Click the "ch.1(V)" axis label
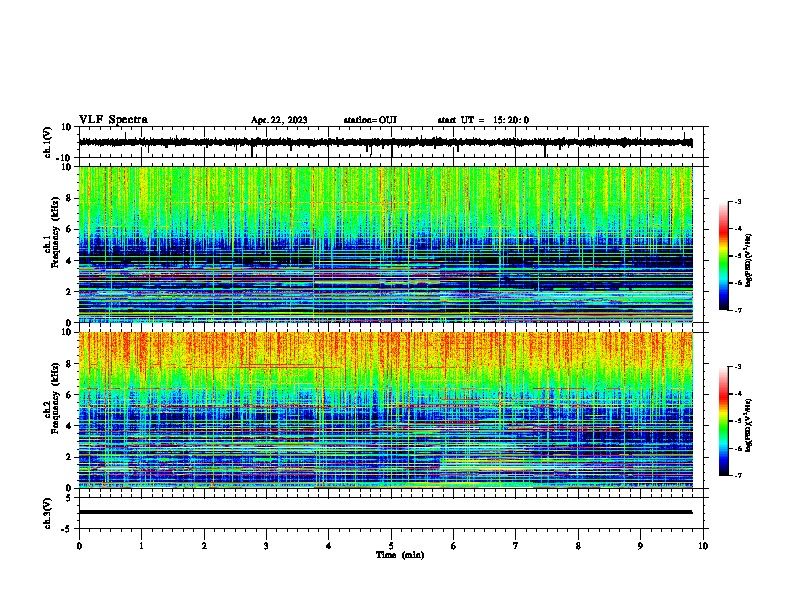This screenshot has width=792, height=612. click(x=48, y=142)
